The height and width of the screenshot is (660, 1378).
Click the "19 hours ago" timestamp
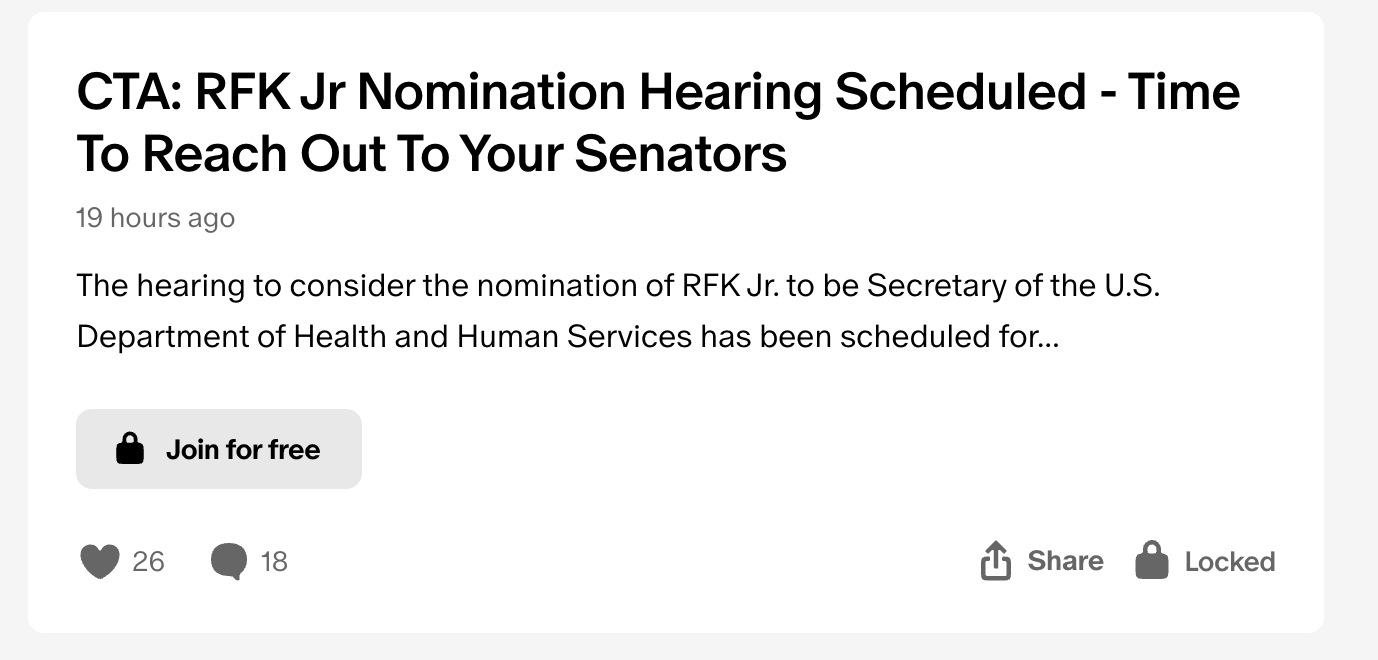click(155, 218)
